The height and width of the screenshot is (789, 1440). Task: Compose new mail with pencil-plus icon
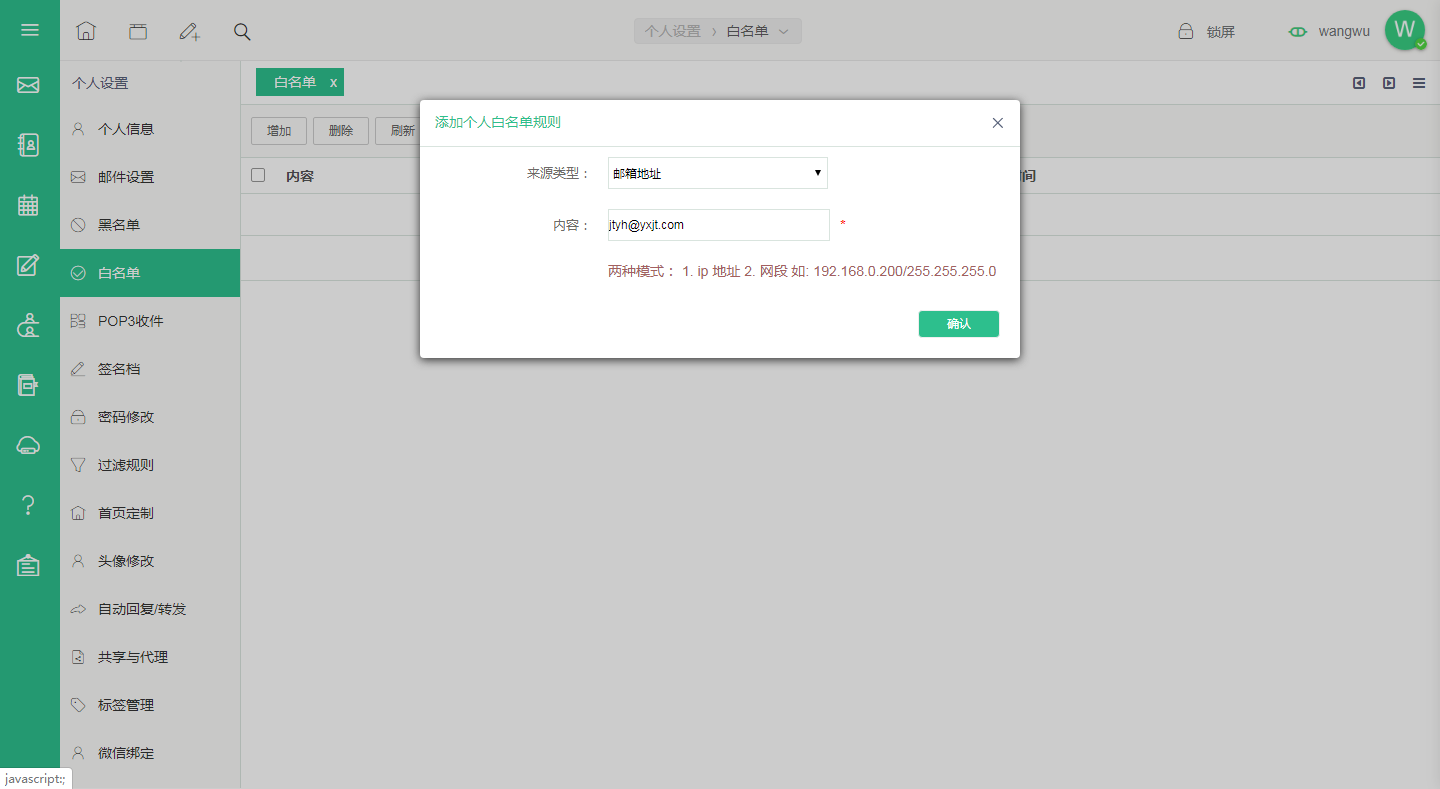190,31
